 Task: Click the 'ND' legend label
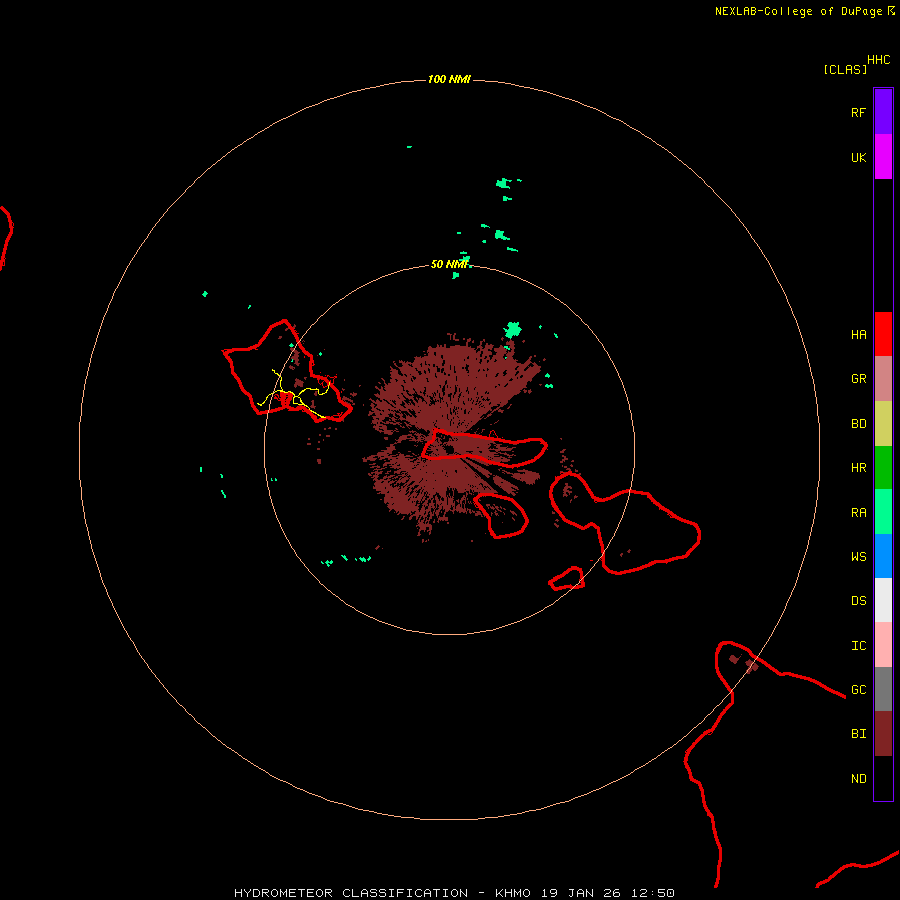point(858,779)
